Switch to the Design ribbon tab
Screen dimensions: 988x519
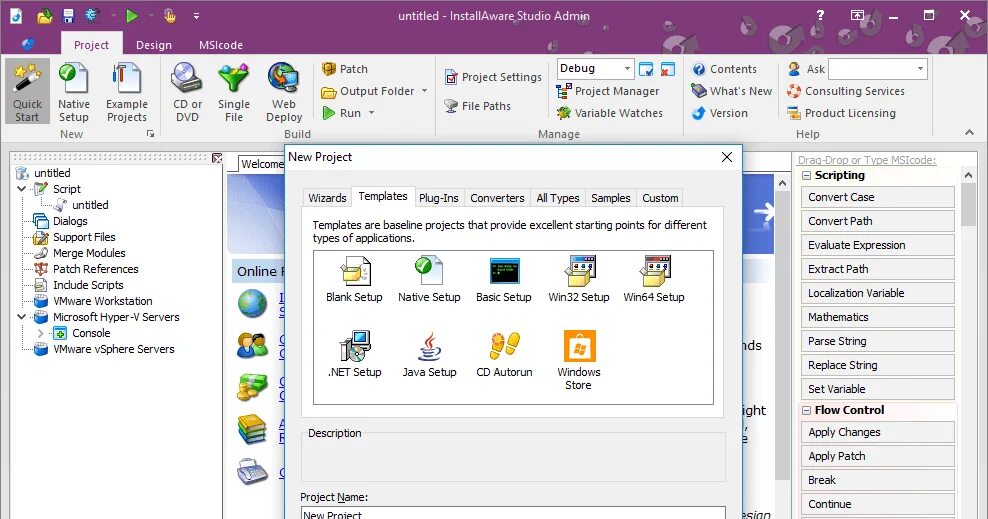coord(154,45)
